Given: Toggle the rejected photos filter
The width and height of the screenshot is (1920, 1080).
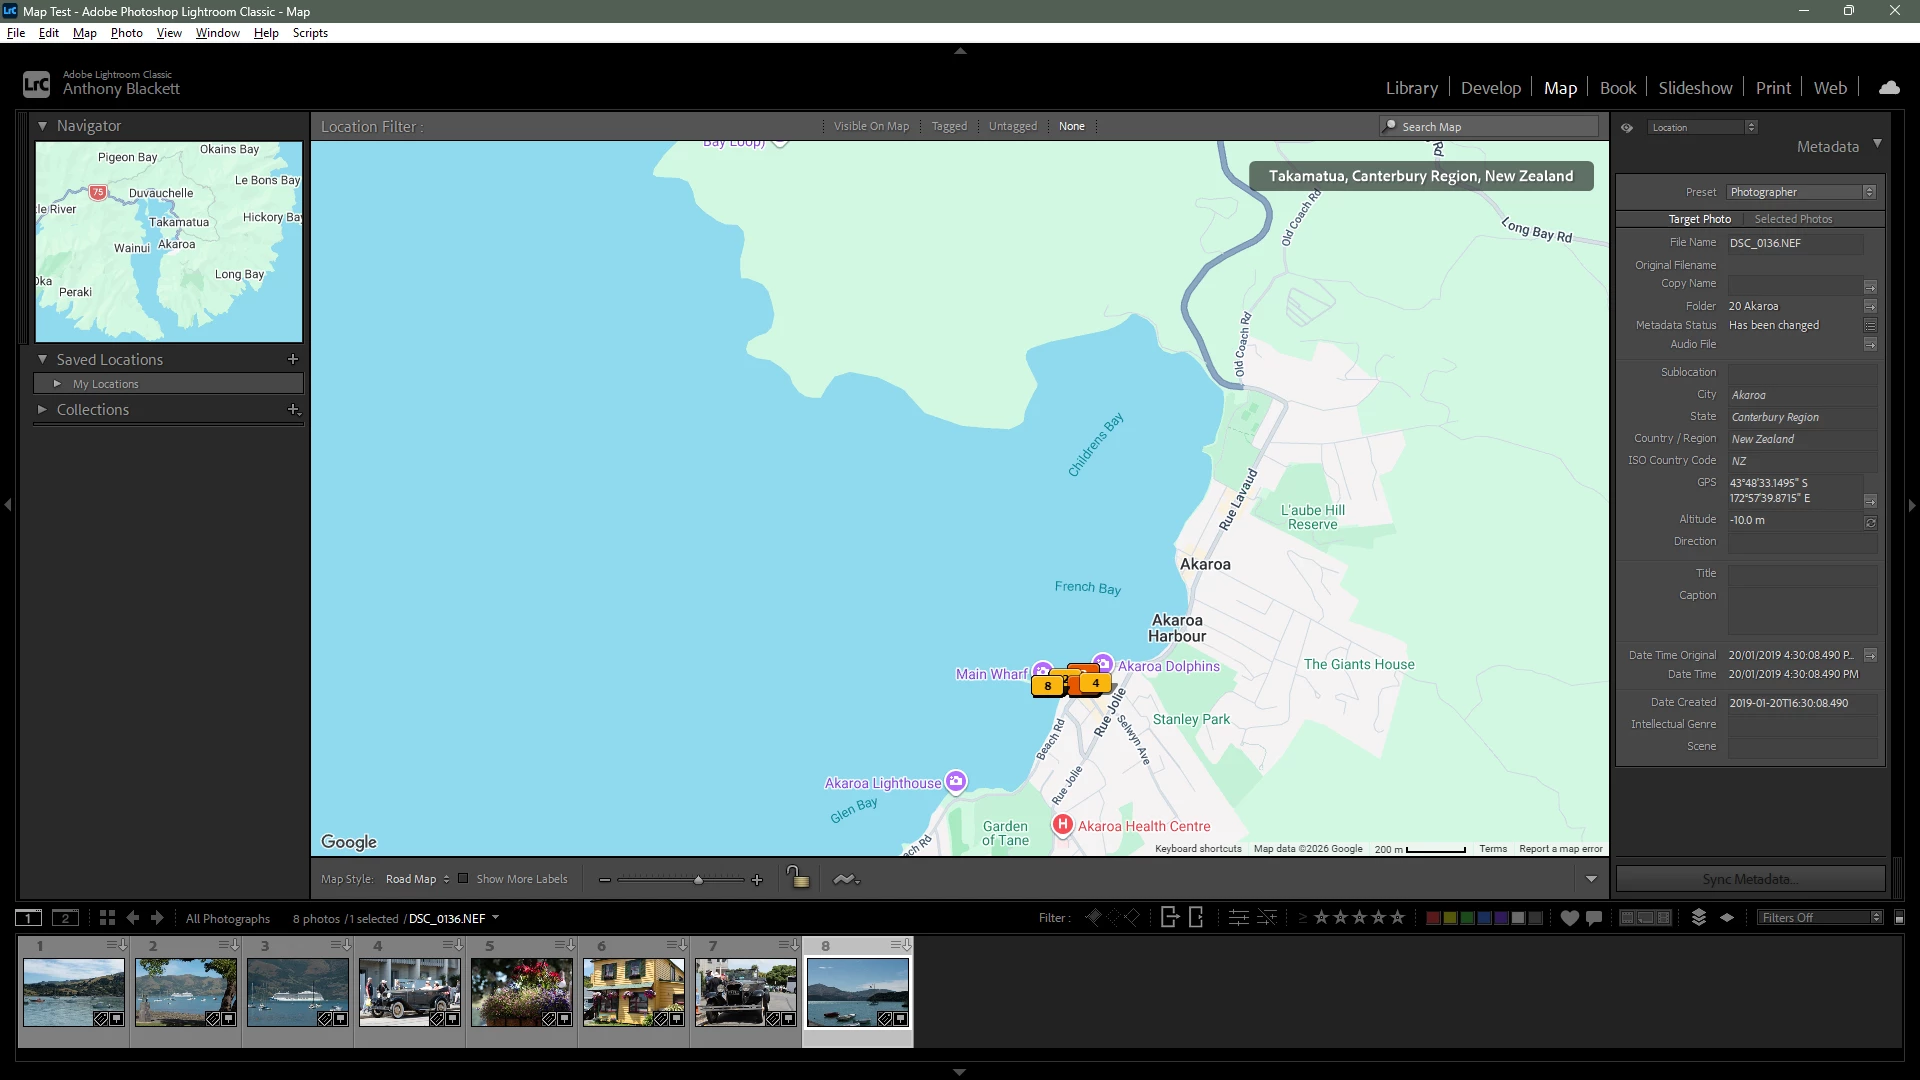Looking at the screenshot, I should [x=1132, y=917].
